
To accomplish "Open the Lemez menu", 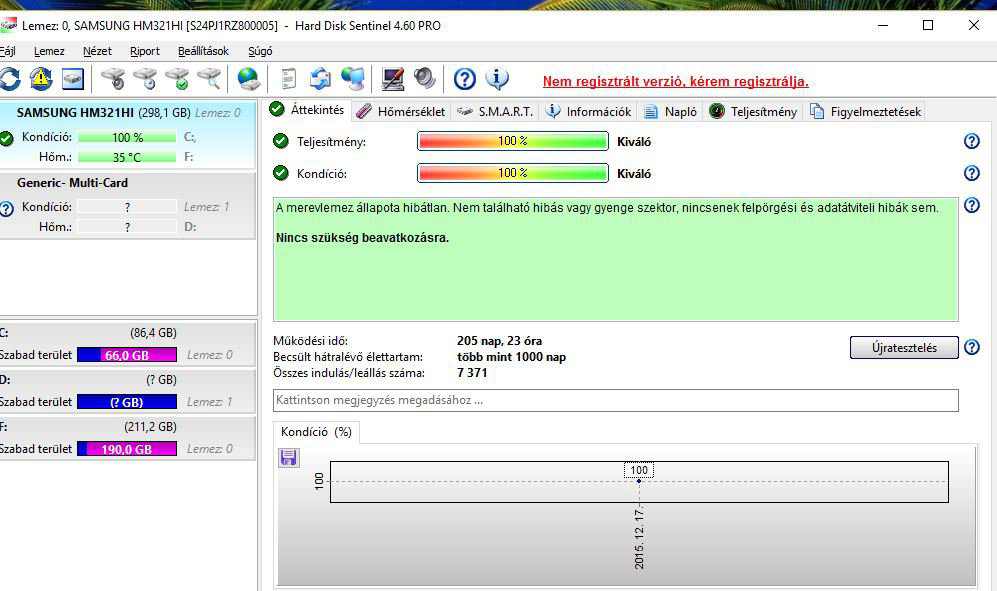I will 49,51.
